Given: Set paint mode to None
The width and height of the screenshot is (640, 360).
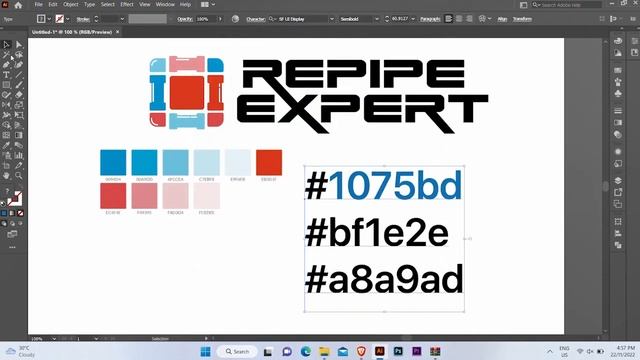Looking at the screenshot, I should (20, 213).
